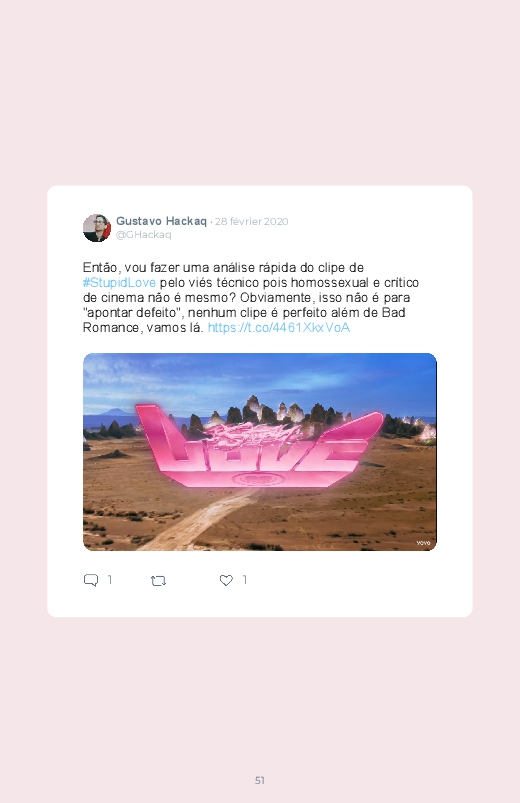520x803 pixels.
Task: Click the dirt road in the thumbnail
Action: point(205,517)
